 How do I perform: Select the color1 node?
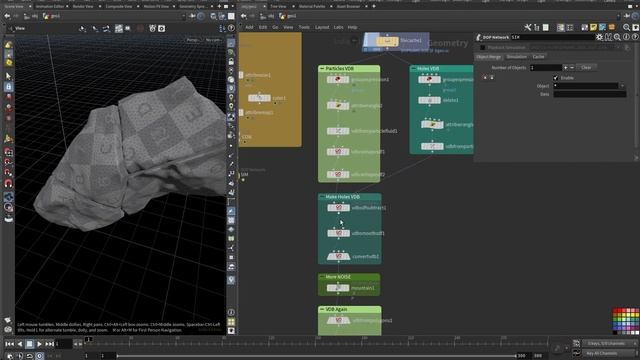(259, 98)
